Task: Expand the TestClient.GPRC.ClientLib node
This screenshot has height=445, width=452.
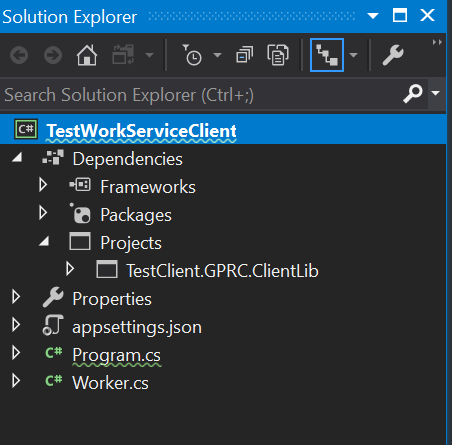Action: click(70, 269)
